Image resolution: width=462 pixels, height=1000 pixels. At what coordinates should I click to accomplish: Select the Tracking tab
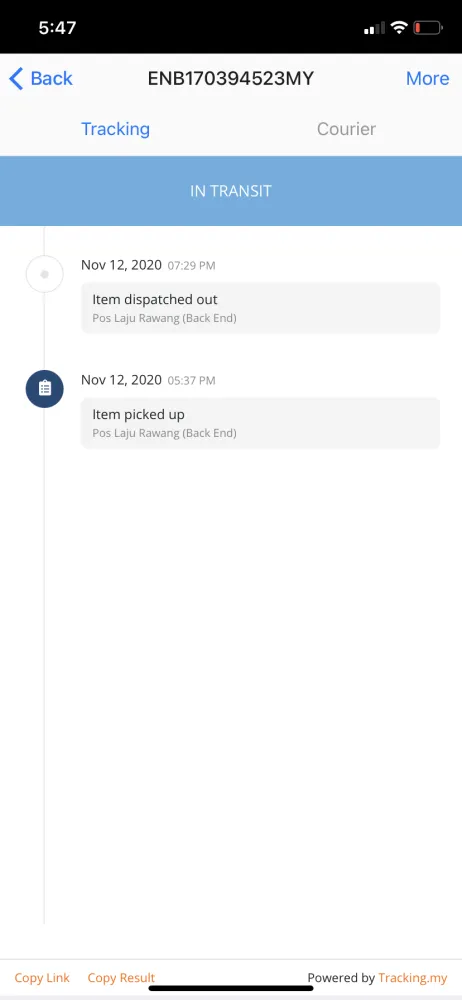click(116, 129)
